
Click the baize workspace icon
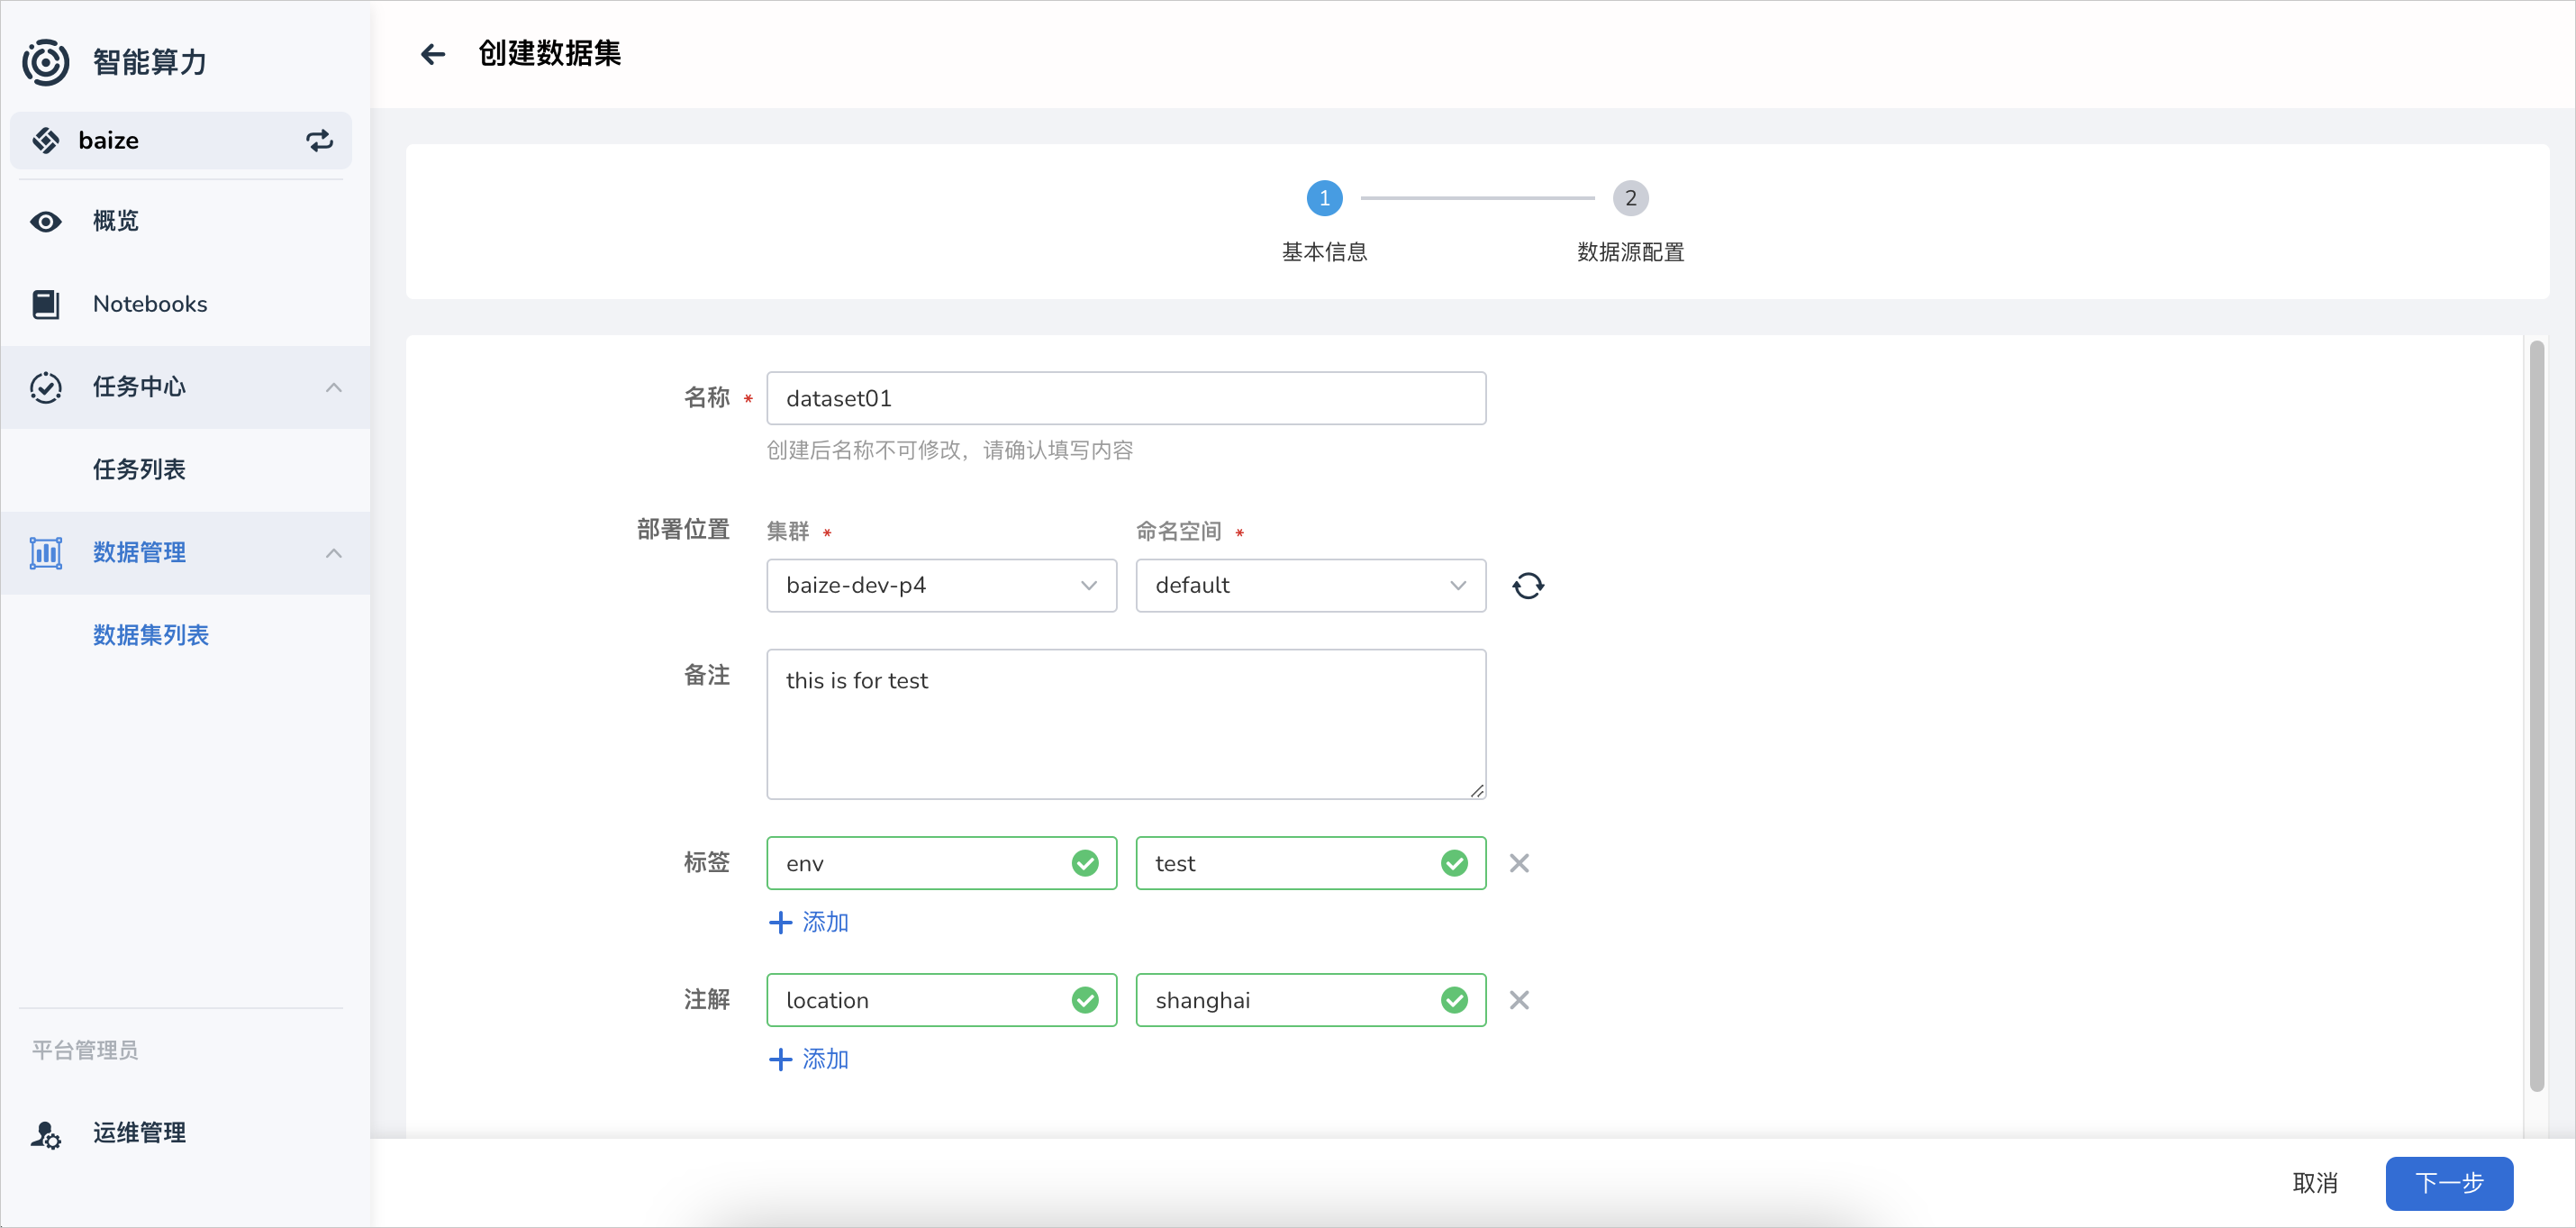point(46,140)
